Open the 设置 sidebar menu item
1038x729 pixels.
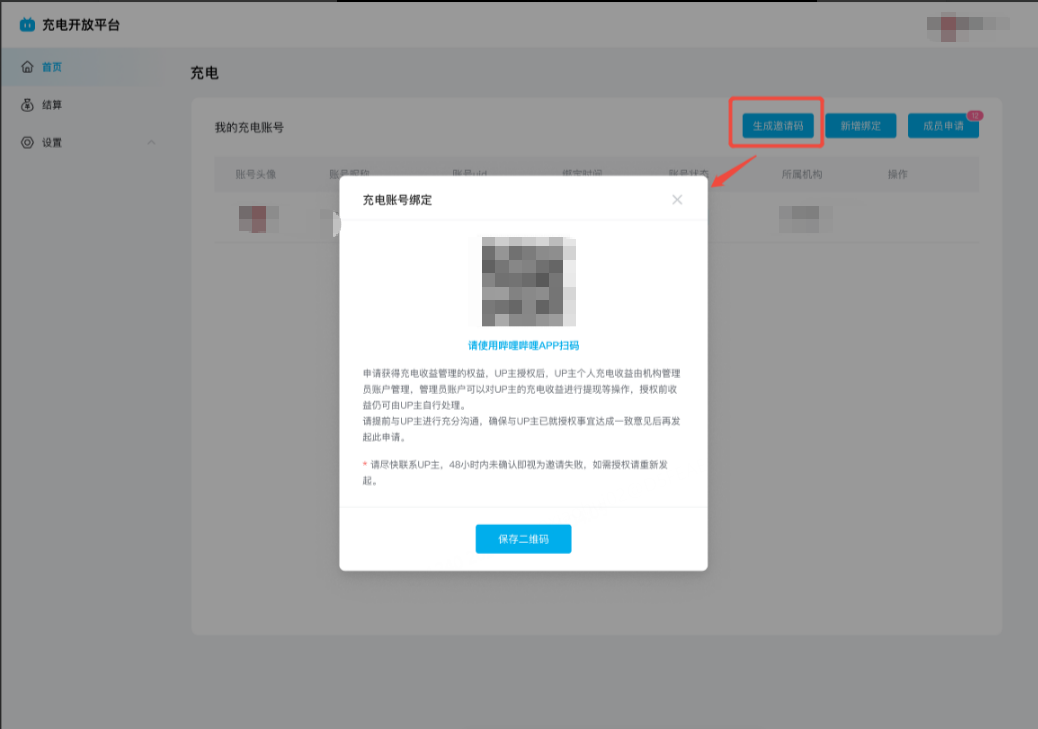[83, 142]
